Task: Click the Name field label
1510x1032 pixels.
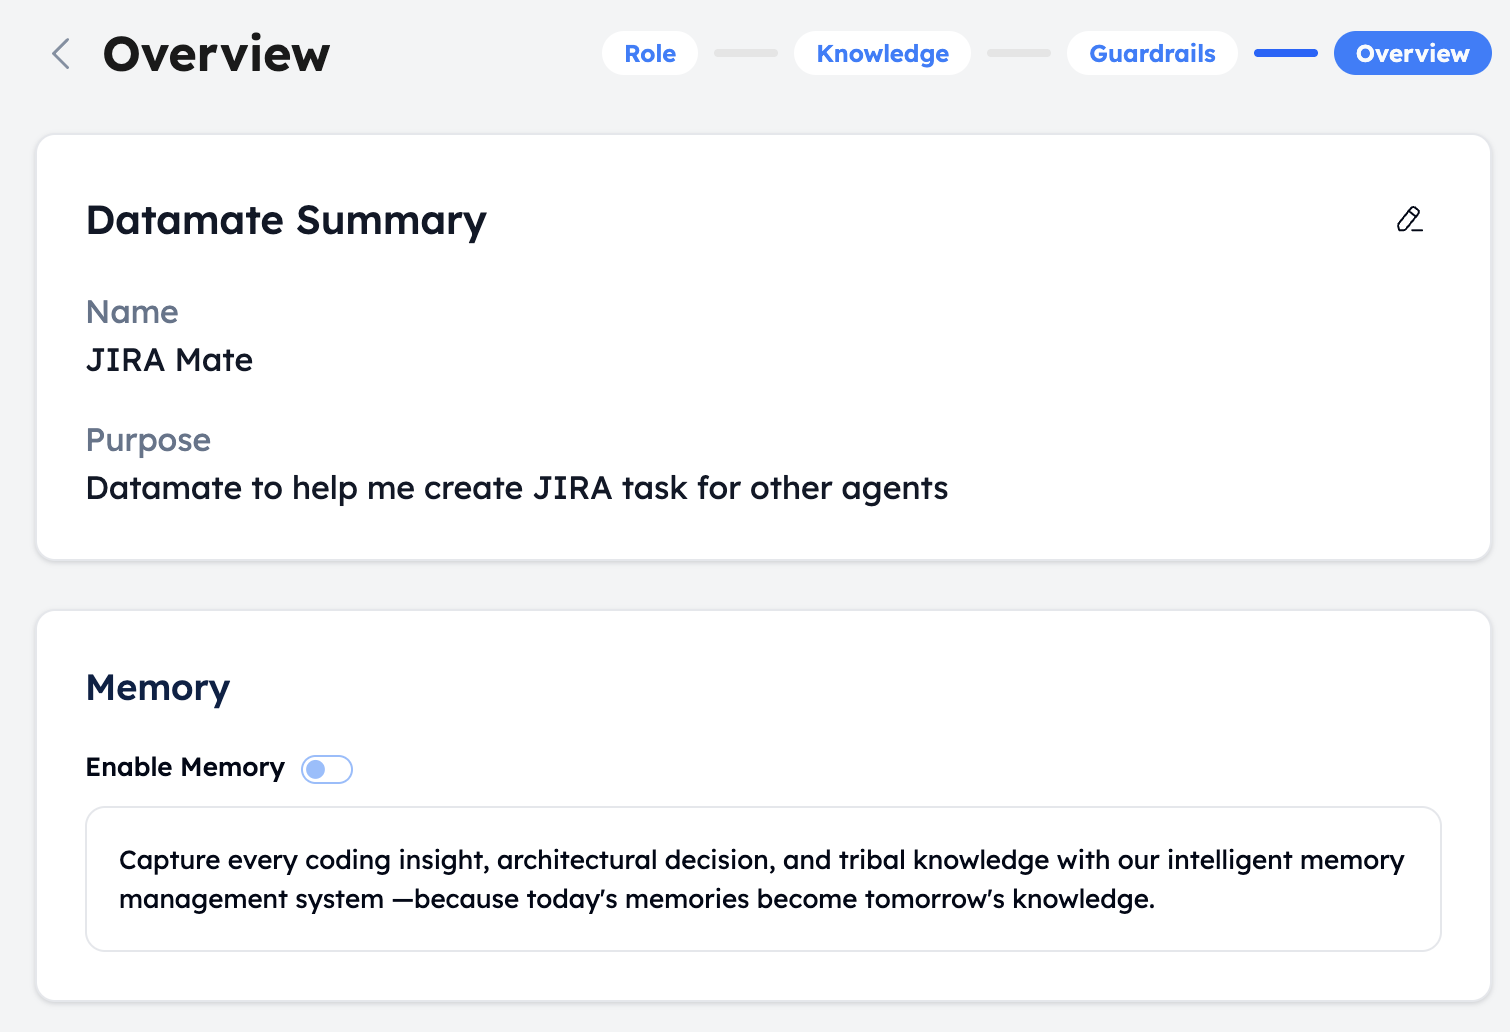Action: click(x=132, y=312)
